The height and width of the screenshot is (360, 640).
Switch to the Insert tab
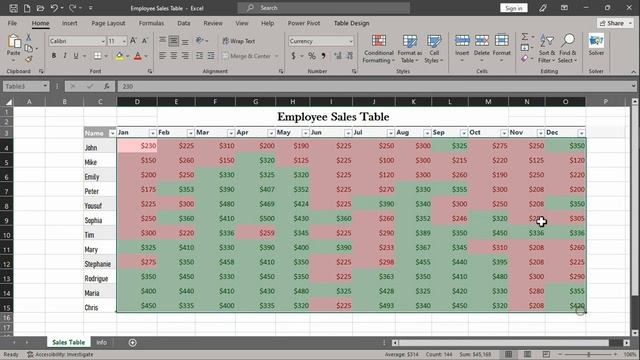tap(69, 23)
